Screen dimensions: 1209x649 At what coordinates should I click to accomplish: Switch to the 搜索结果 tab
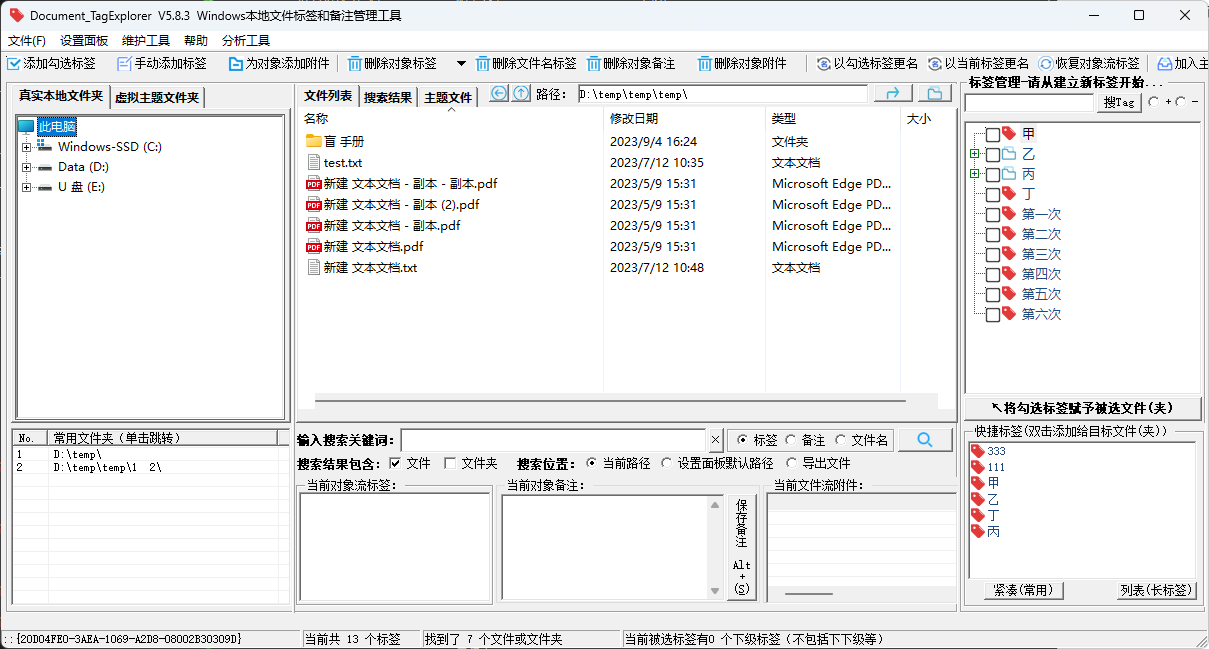point(387,97)
